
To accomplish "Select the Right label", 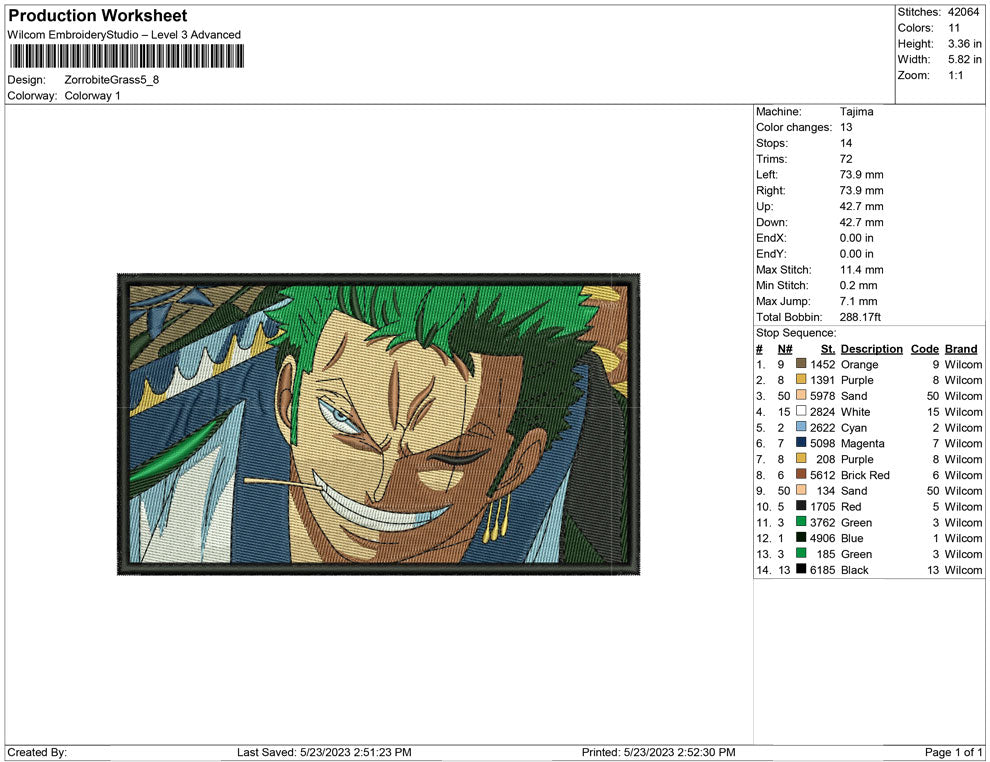I will pos(771,190).
